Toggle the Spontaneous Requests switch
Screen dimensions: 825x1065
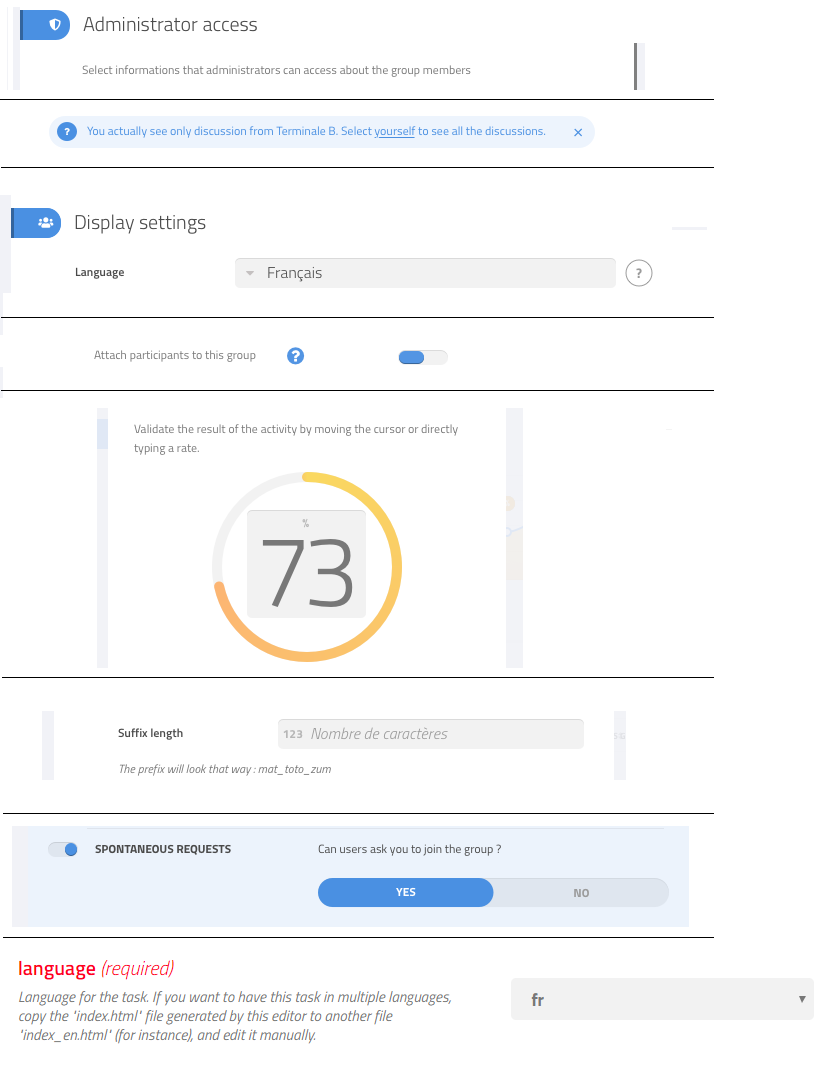[x=63, y=849]
